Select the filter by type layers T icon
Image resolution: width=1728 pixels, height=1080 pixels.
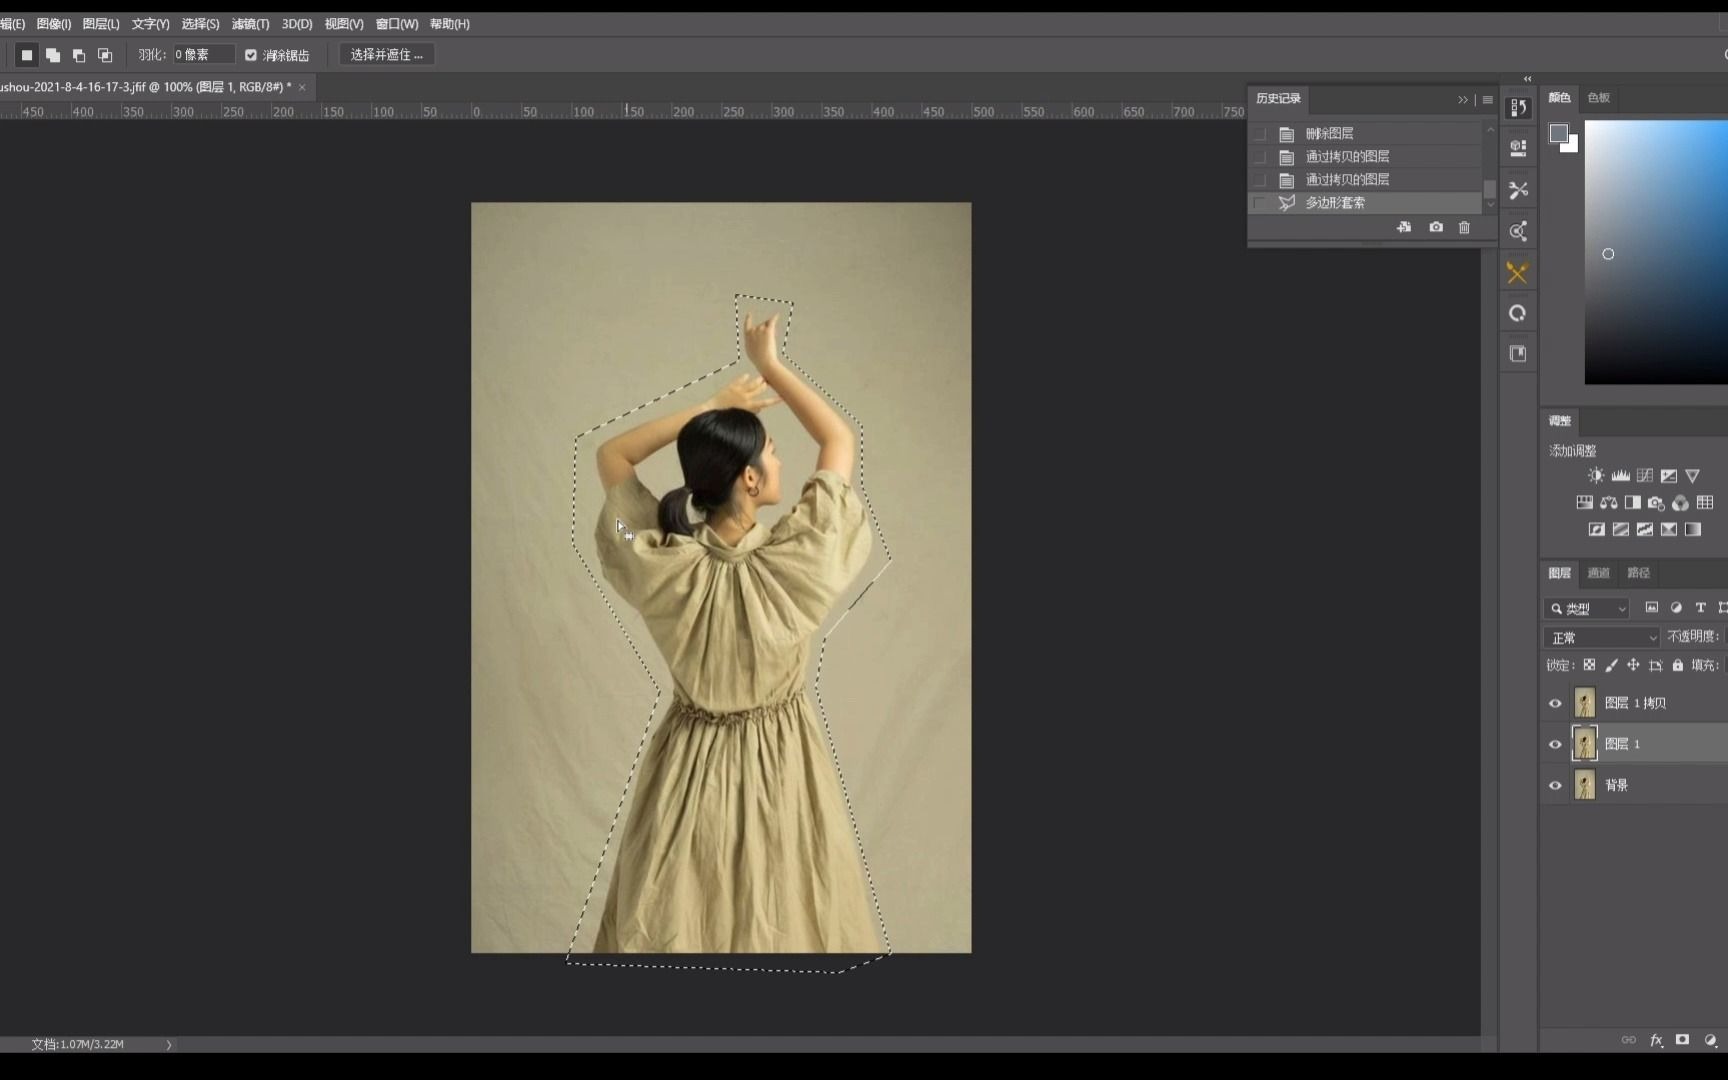(x=1699, y=607)
